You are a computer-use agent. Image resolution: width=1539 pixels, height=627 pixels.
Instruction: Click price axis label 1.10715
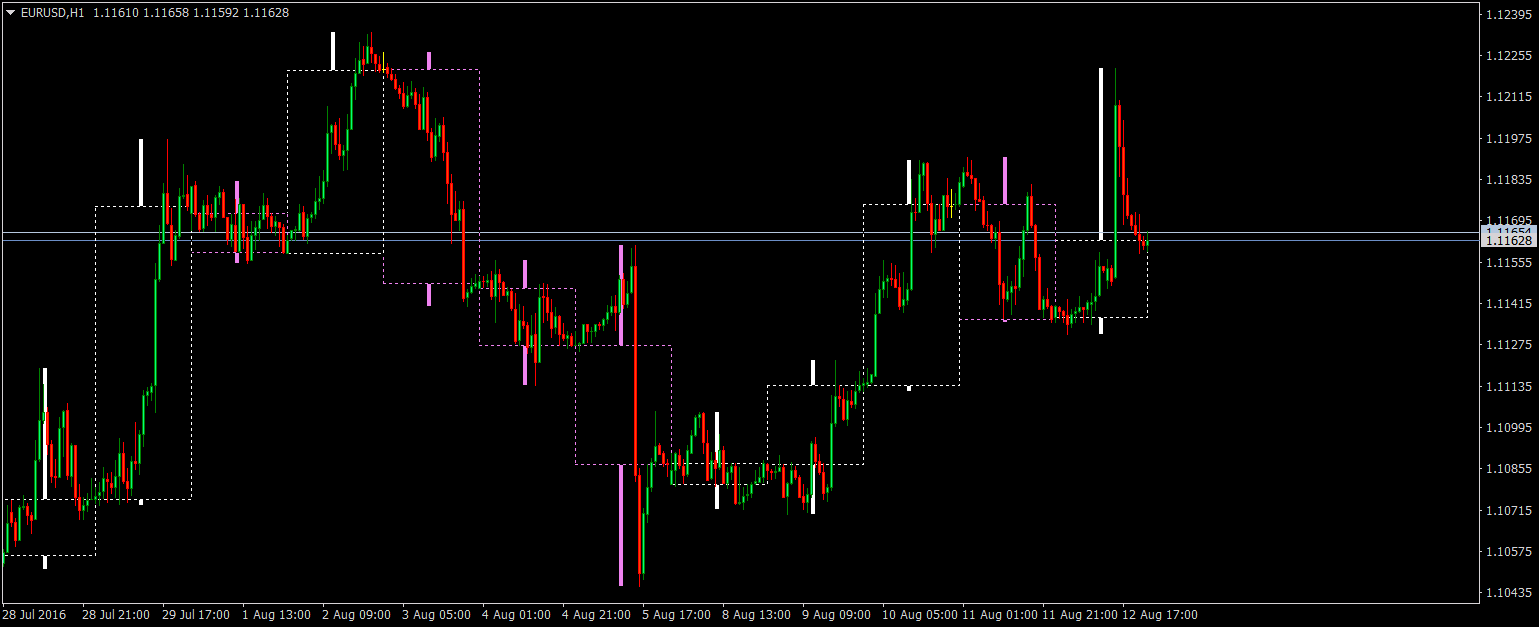(x=1510, y=511)
